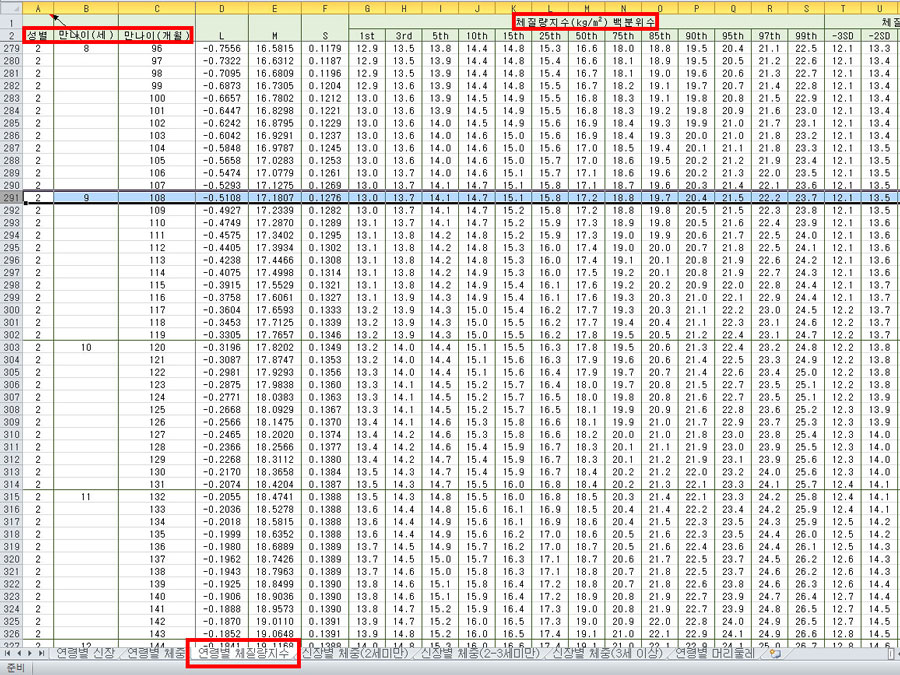Open the 연령별 머리둘레 sheet tab
The width and height of the screenshot is (900, 675).
pos(714,653)
